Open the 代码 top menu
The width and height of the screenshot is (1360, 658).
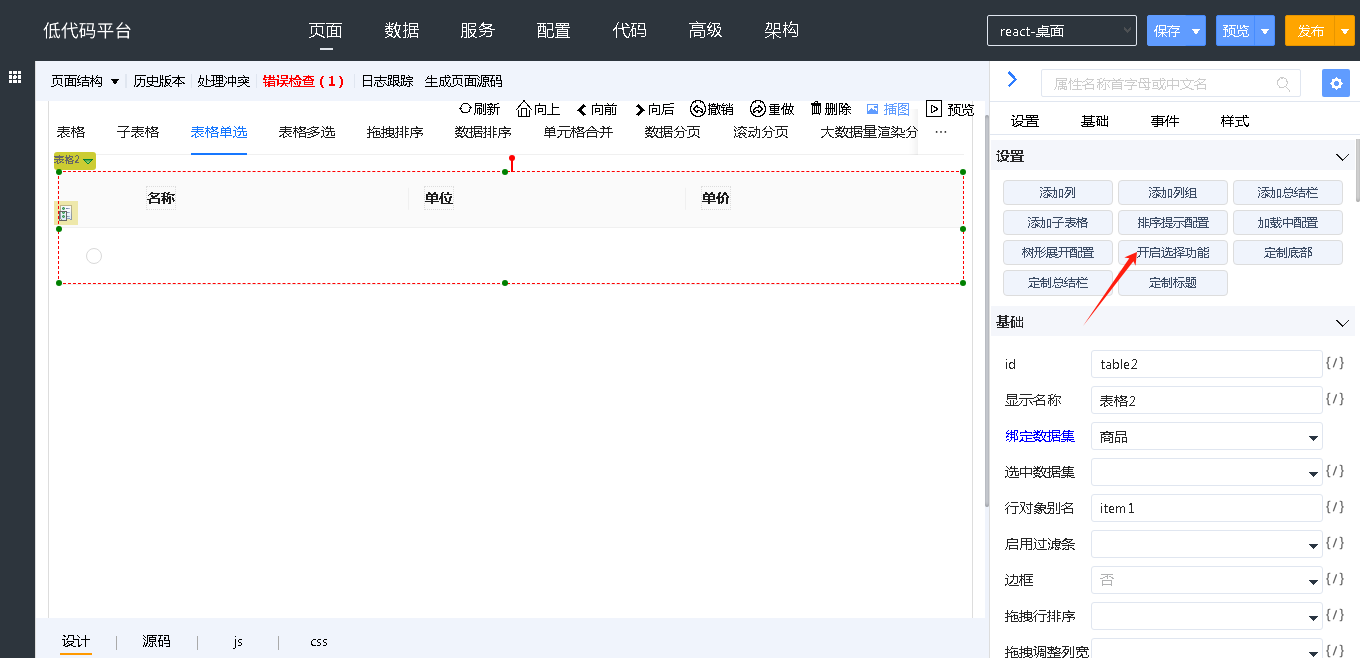[x=630, y=31]
